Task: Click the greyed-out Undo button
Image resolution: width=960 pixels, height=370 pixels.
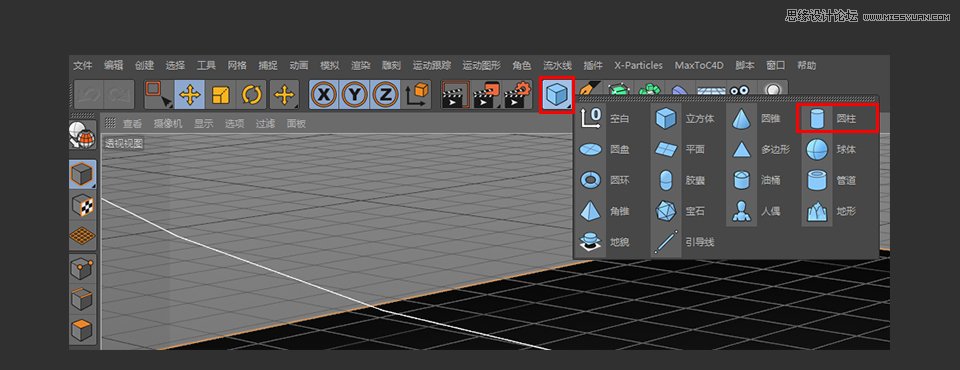Action: click(89, 95)
